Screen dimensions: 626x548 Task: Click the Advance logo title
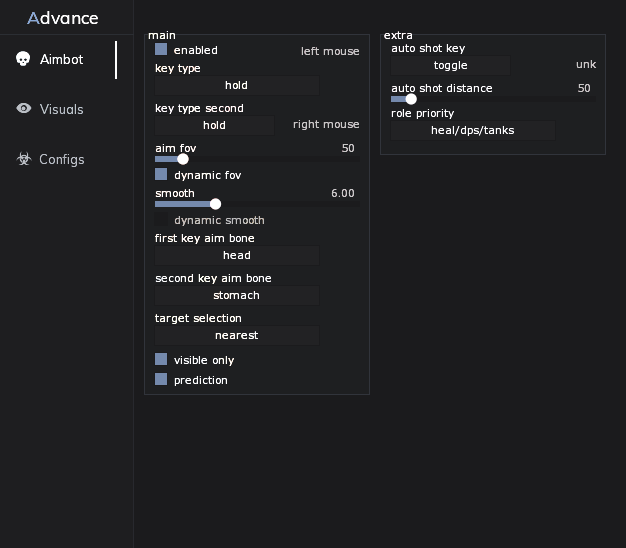pyautogui.click(x=63, y=18)
